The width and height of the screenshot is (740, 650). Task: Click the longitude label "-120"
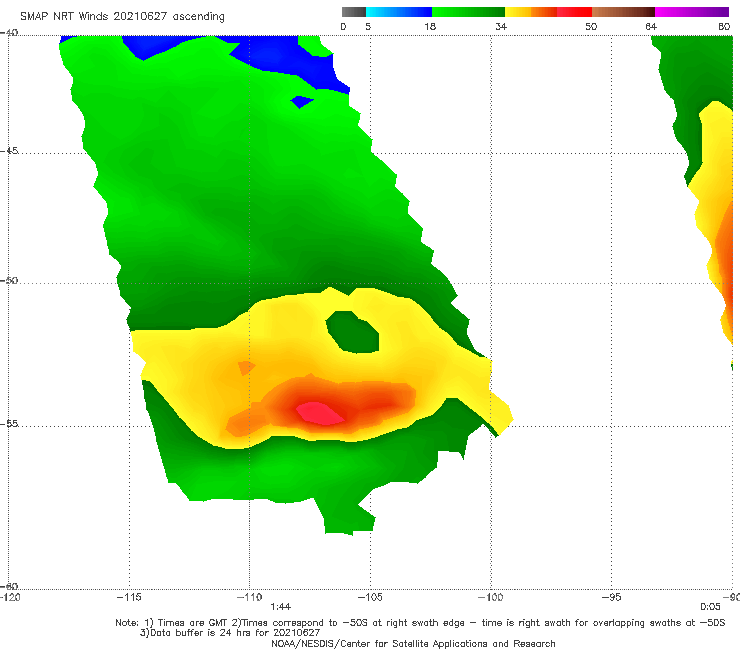tap(10, 597)
